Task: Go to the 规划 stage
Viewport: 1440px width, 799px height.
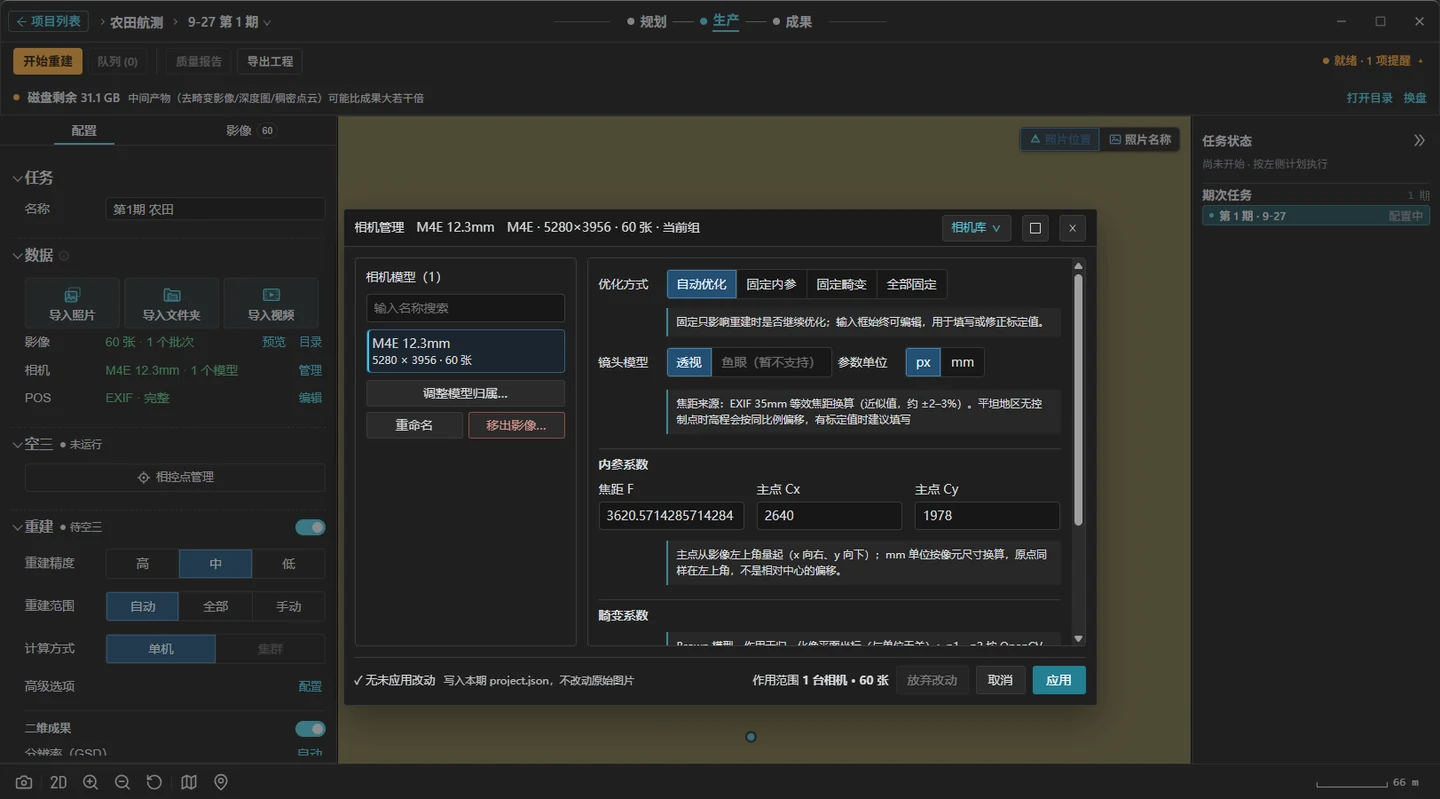Action: click(646, 22)
